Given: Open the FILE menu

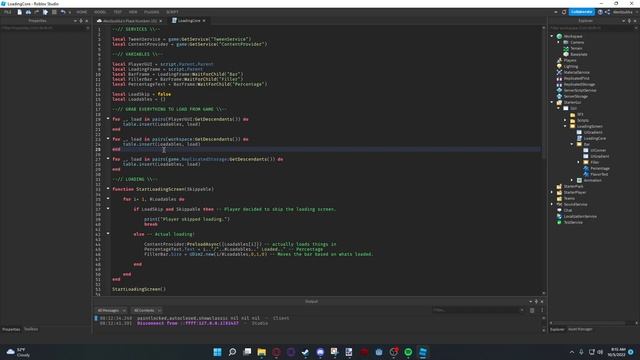Looking at the screenshot, I should click(8, 12).
